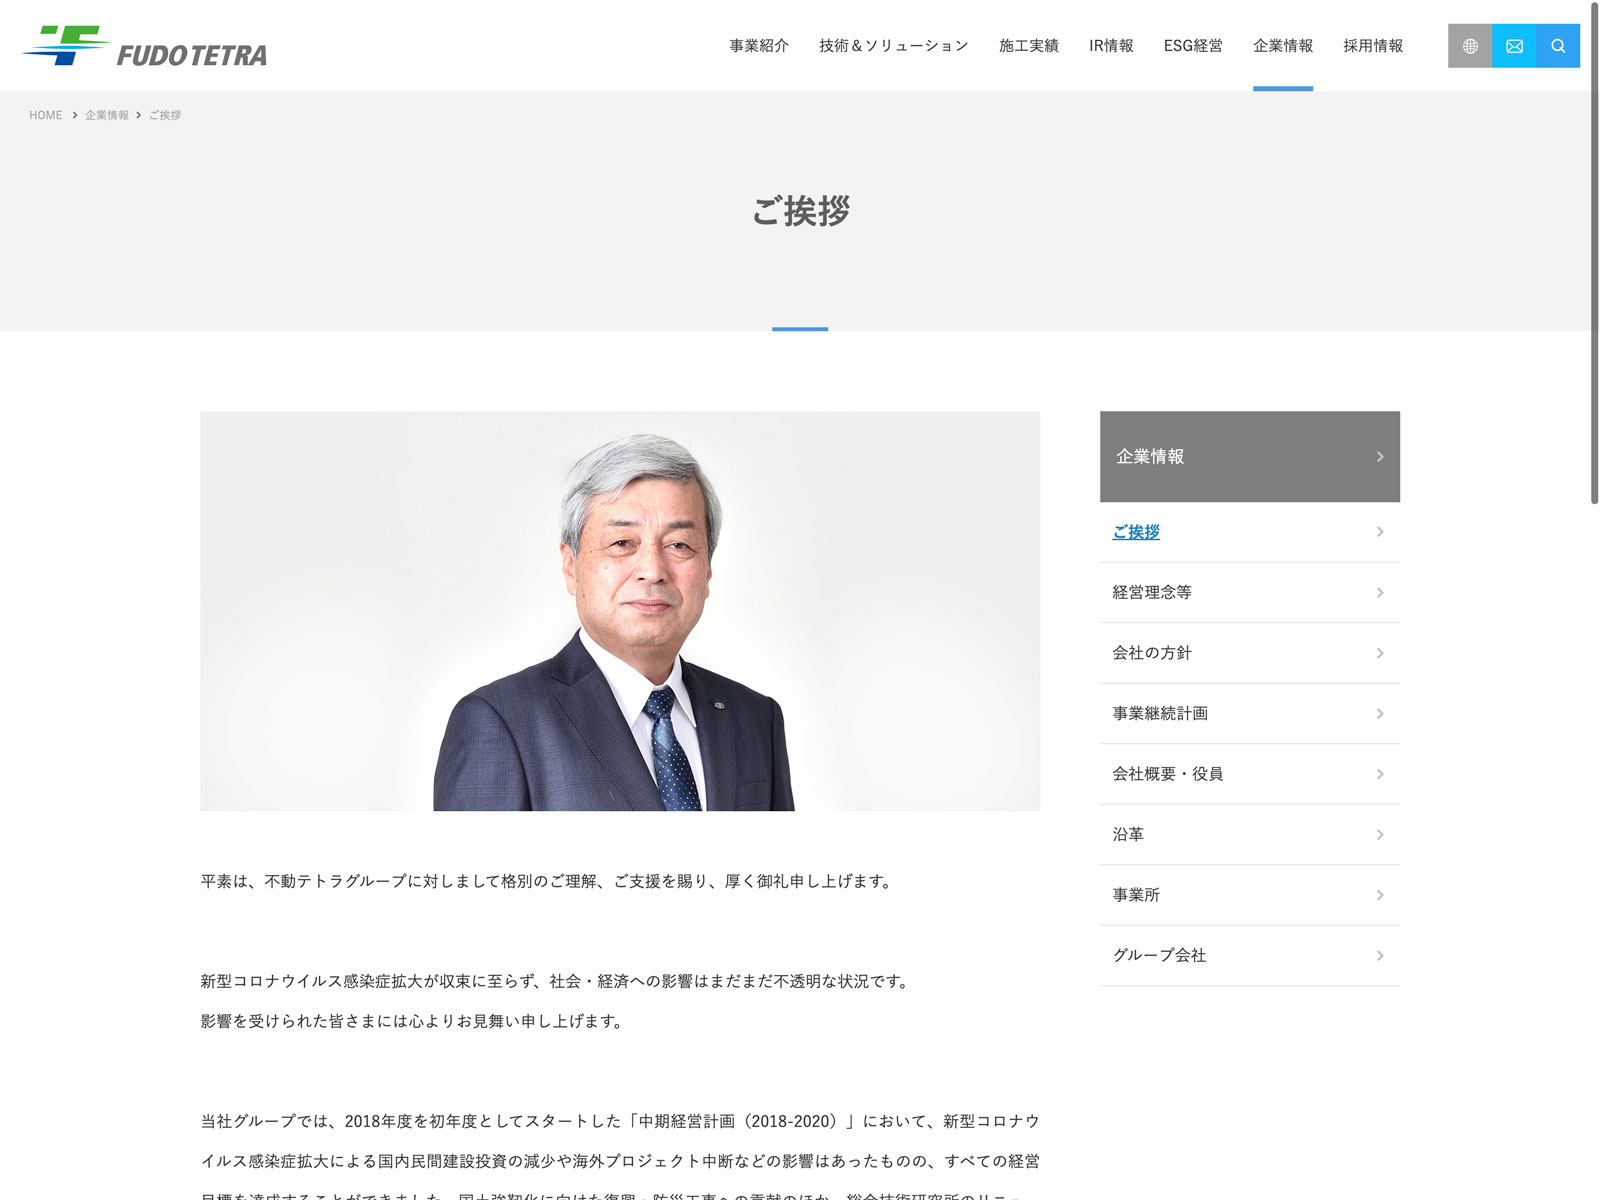Open the mail contact icon
The width and height of the screenshot is (1600, 1200).
(x=1514, y=46)
